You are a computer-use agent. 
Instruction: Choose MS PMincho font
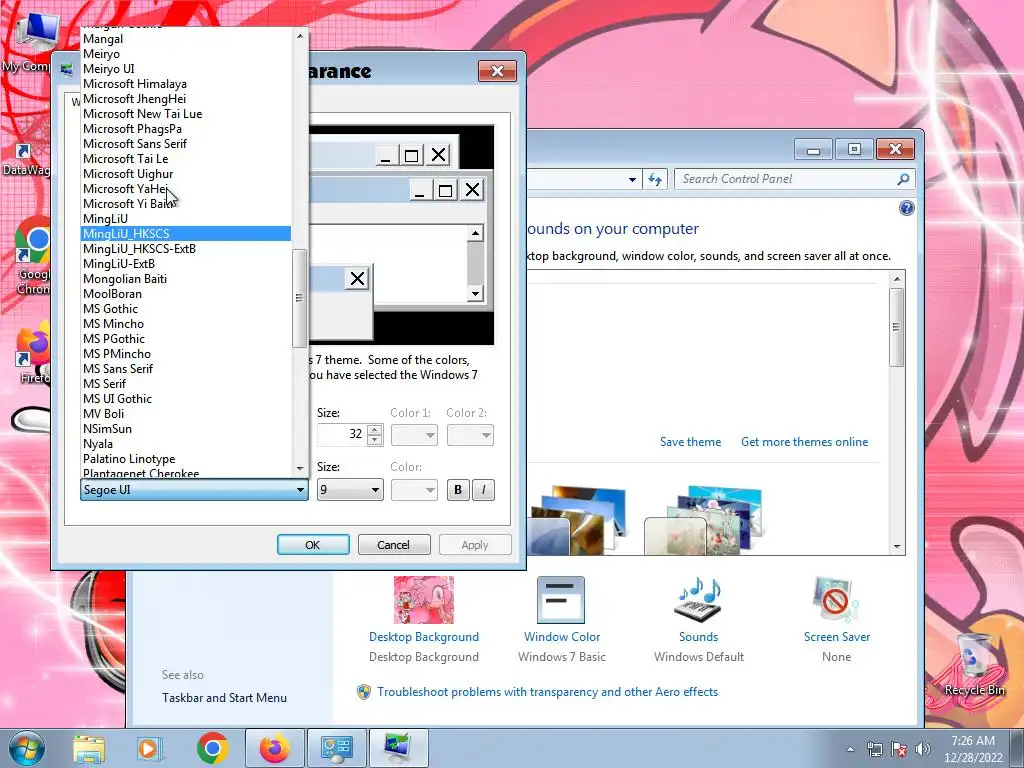(x=186, y=354)
